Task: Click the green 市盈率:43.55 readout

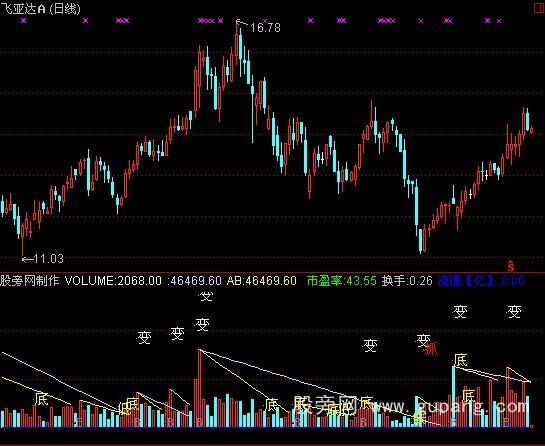Action: point(342,281)
